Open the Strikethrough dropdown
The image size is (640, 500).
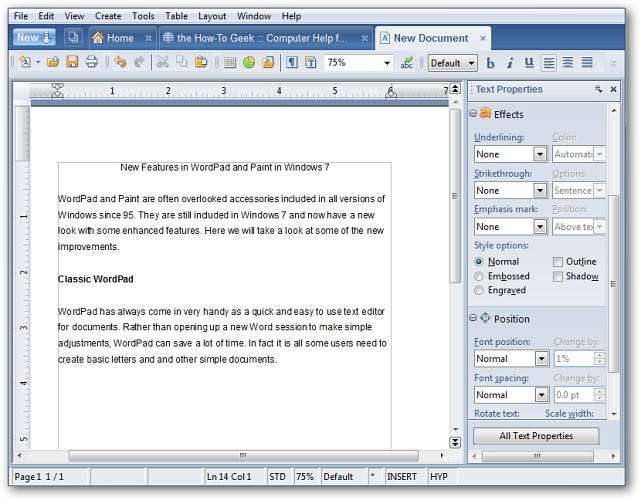[539, 190]
